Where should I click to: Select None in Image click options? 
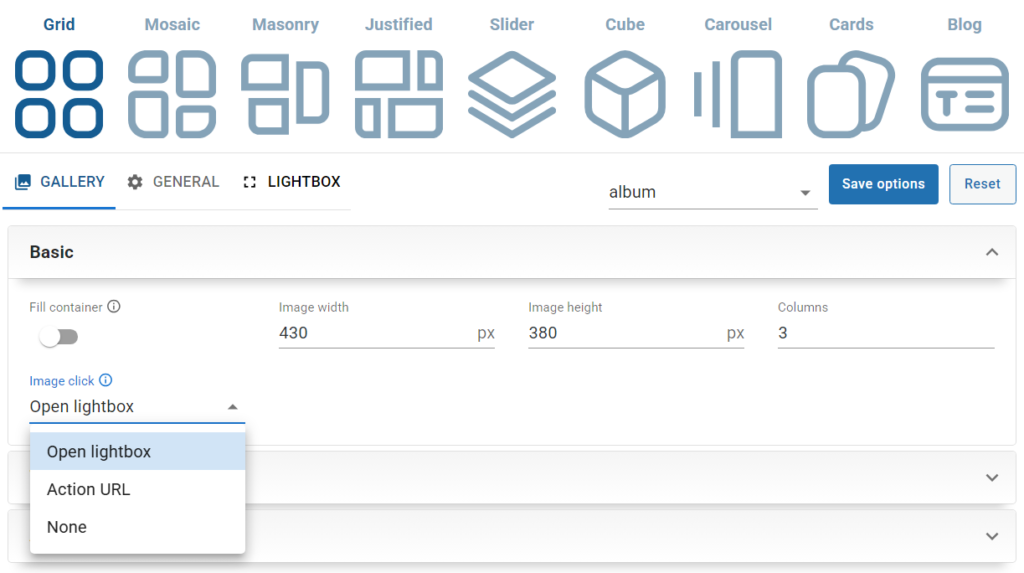pyautogui.click(x=67, y=527)
